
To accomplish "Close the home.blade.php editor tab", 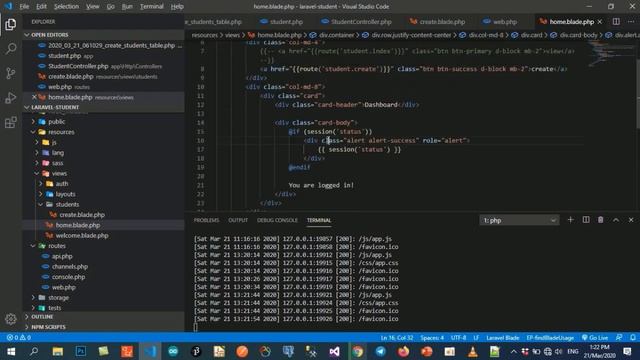I will [600, 22].
